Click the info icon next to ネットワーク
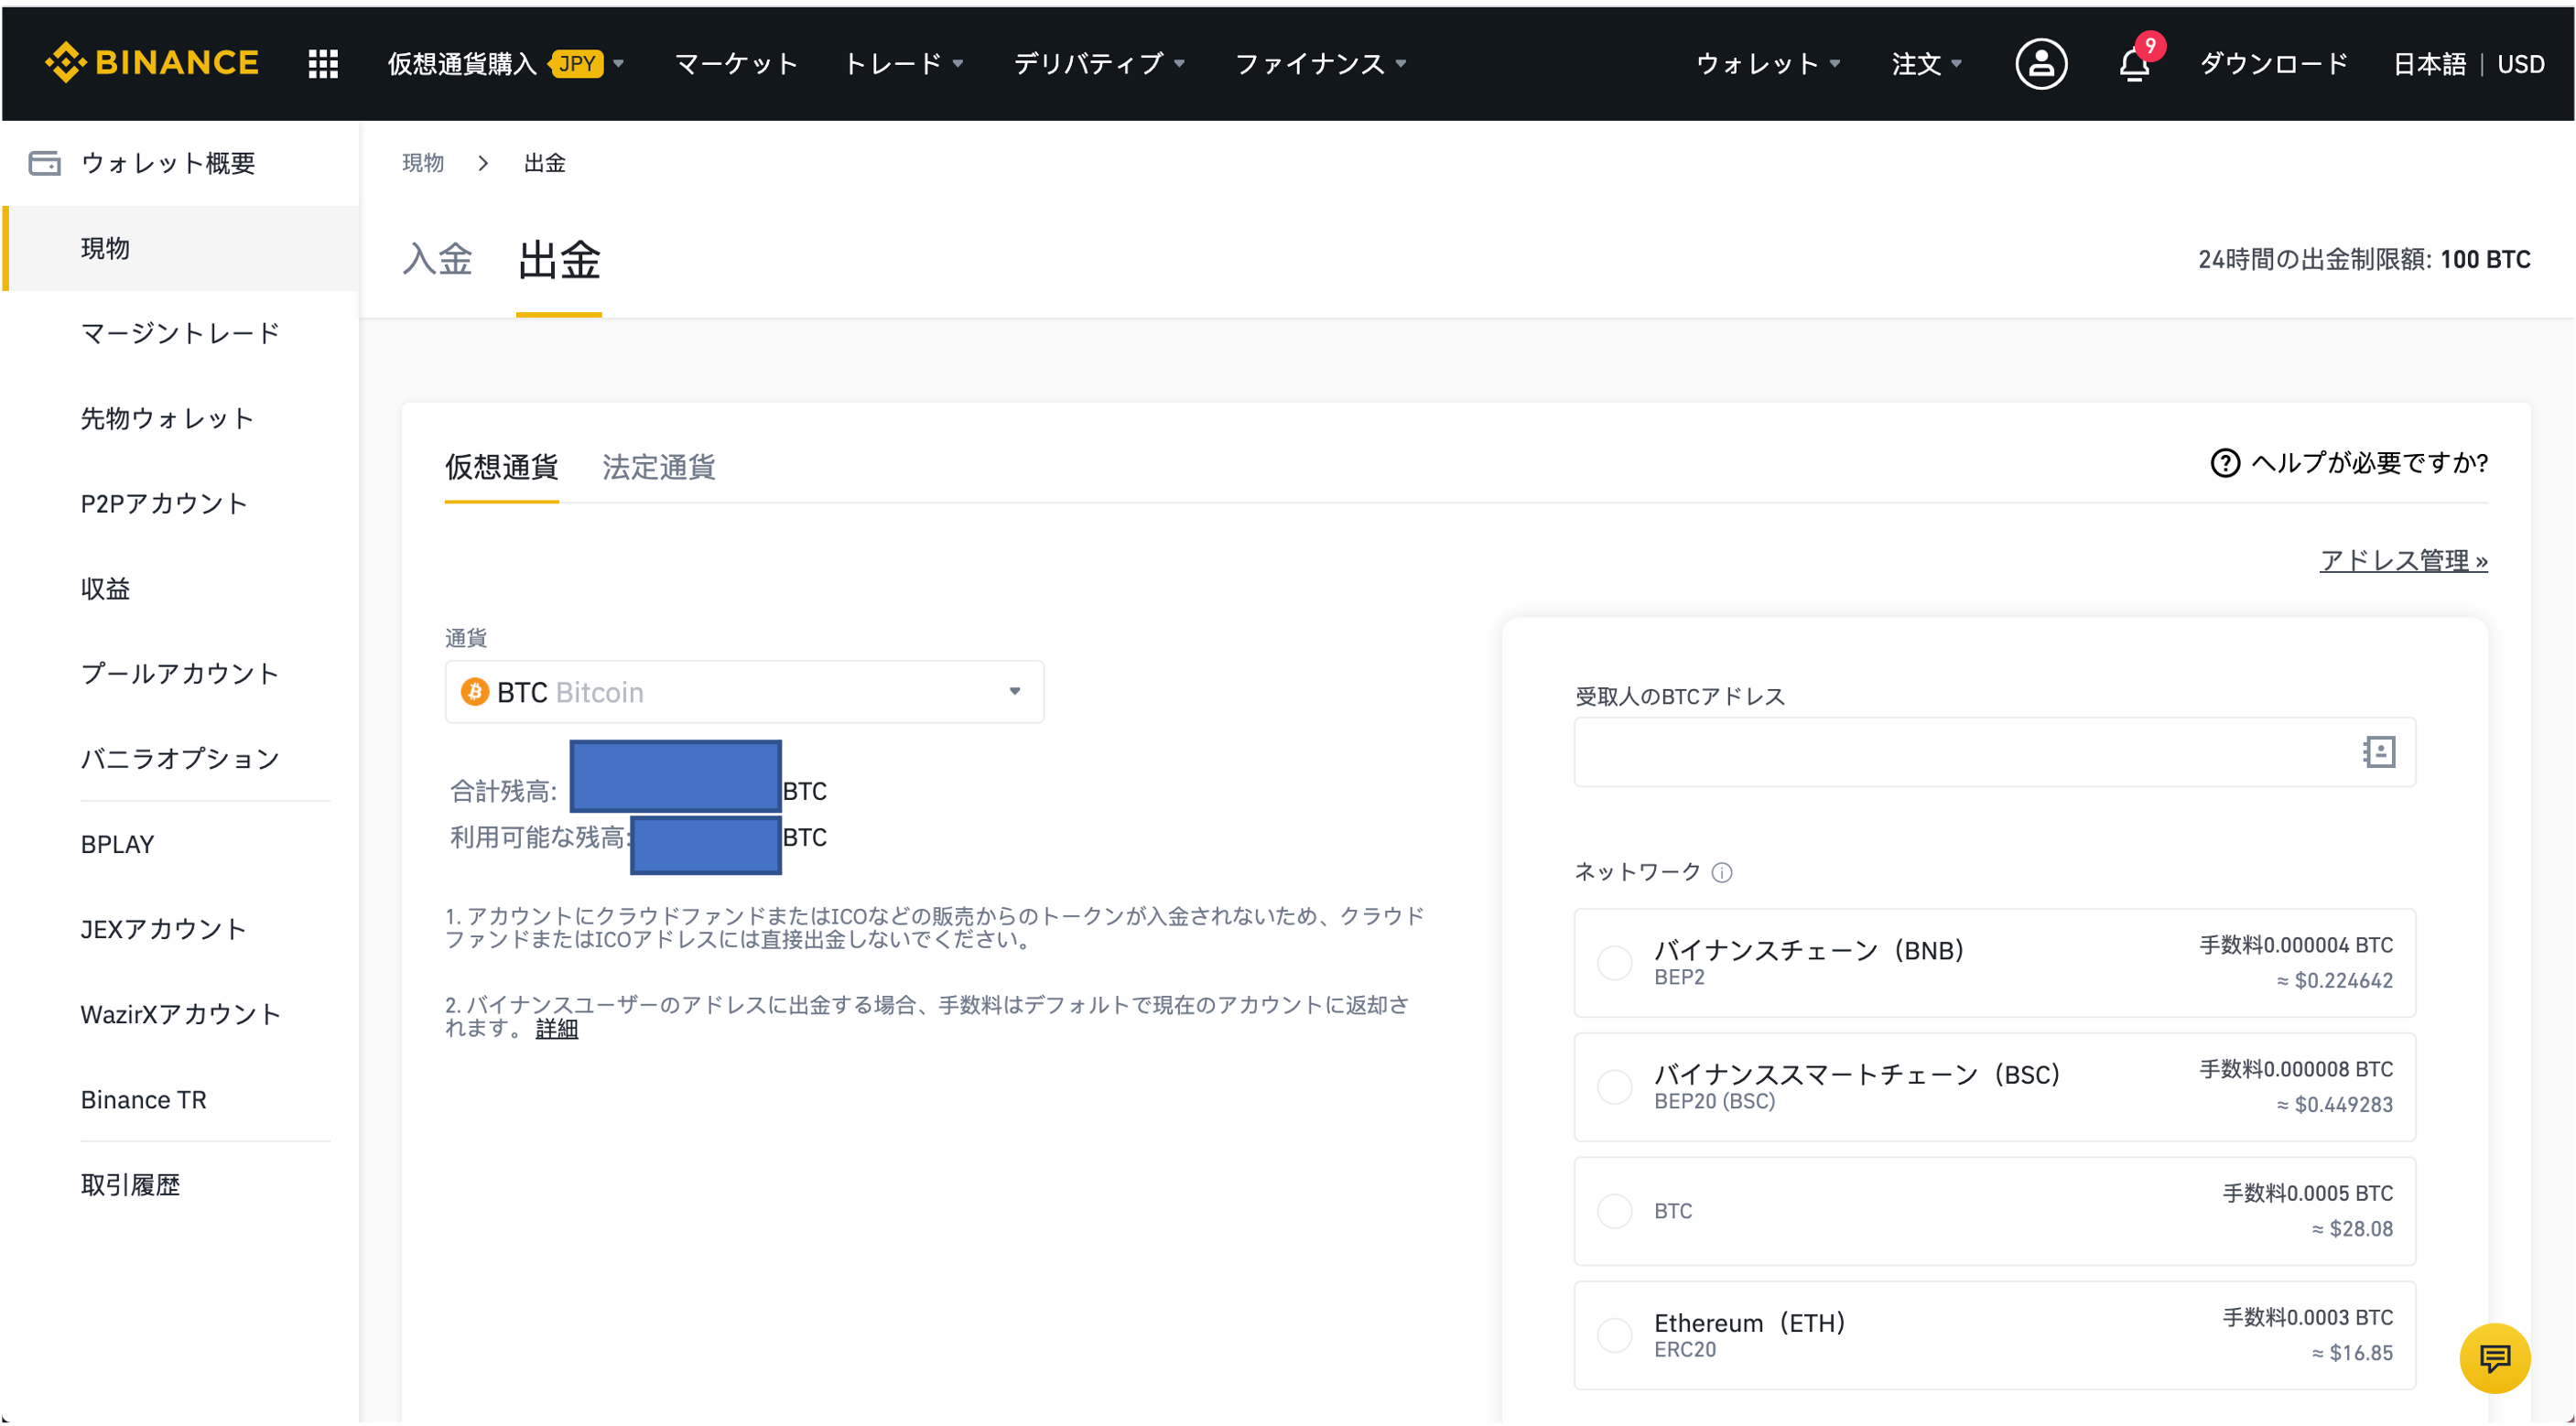This screenshot has width=2576, height=1426. click(1722, 872)
